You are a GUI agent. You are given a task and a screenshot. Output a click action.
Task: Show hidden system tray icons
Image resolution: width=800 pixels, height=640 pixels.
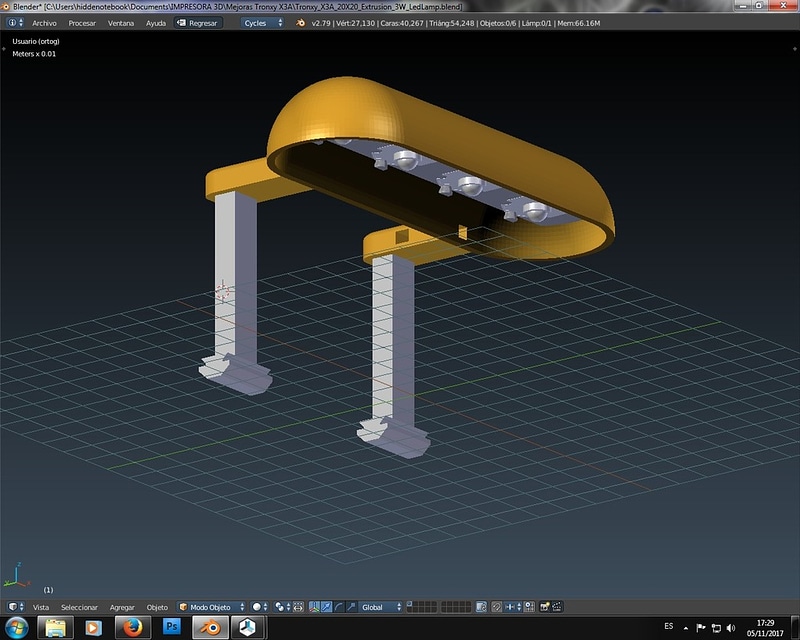point(686,628)
